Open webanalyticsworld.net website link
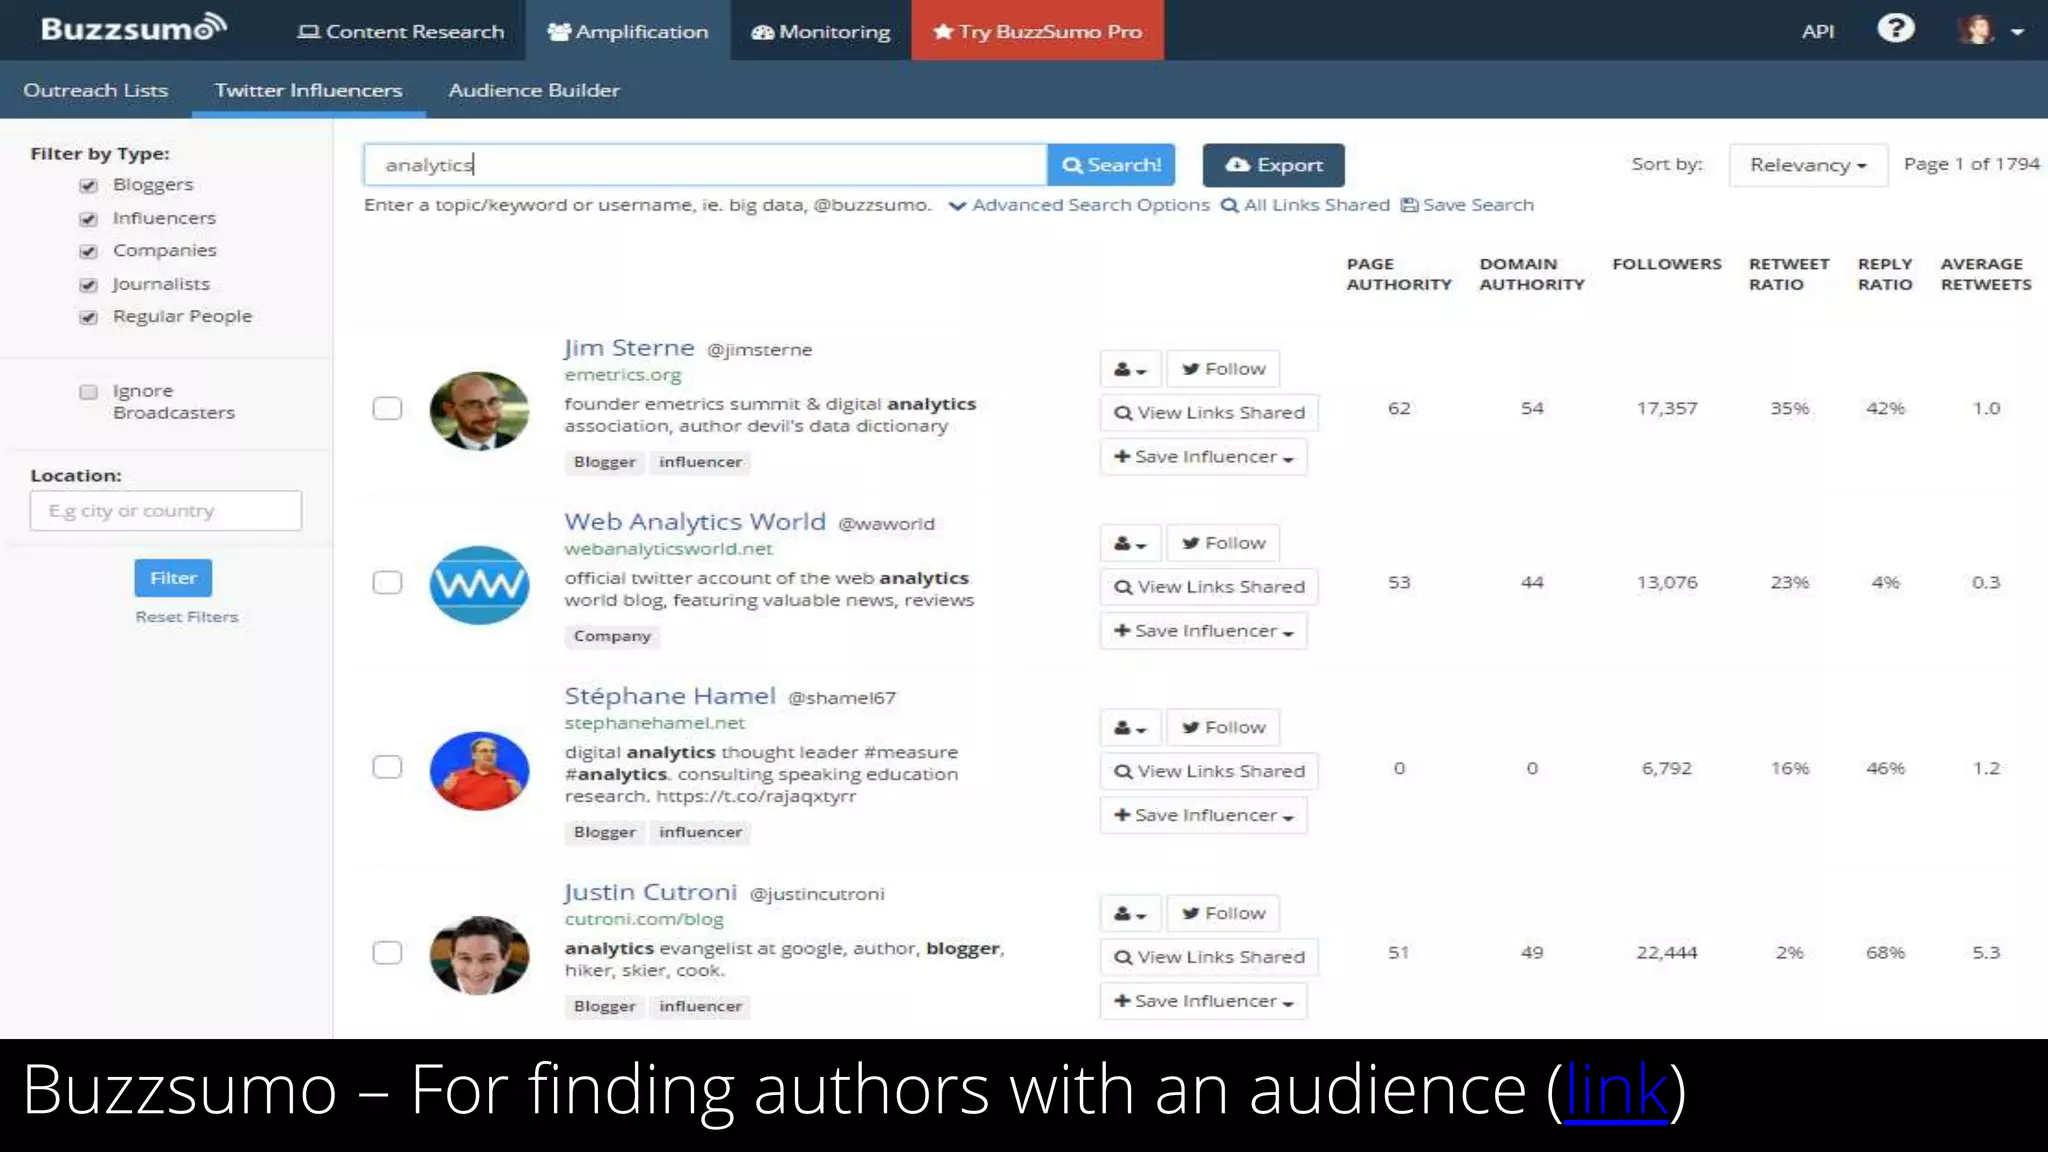This screenshot has height=1152, width=2048. pos(668,549)
